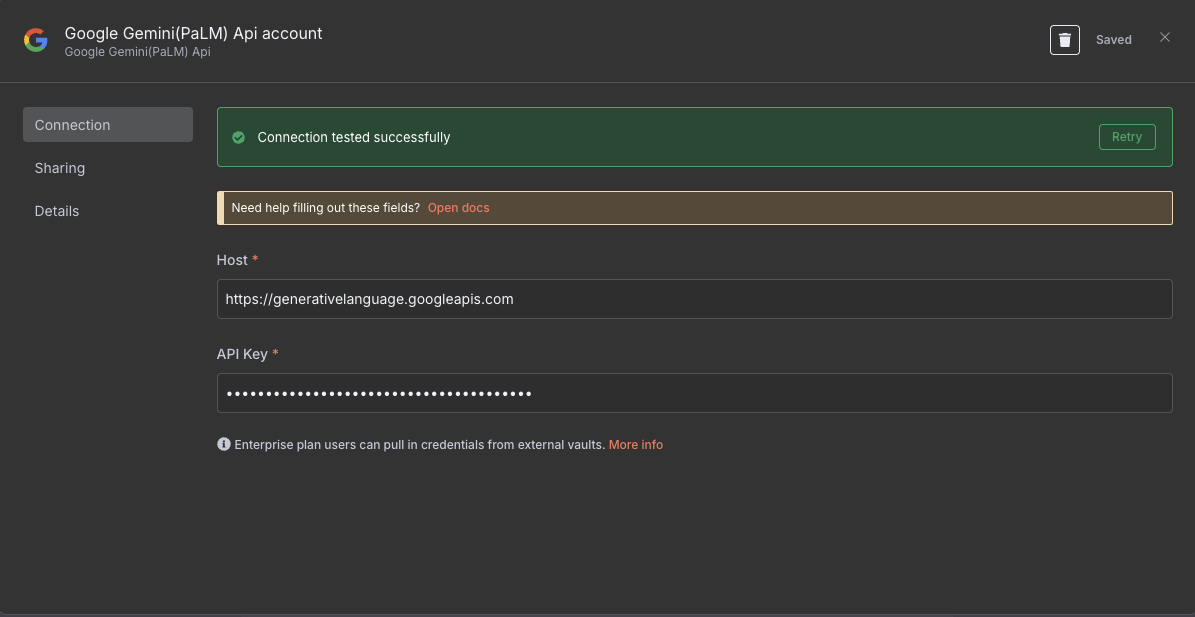The width and height of the screenshot is (1195, 617).
Task: Click the Host field label
Action: (232, 260)
